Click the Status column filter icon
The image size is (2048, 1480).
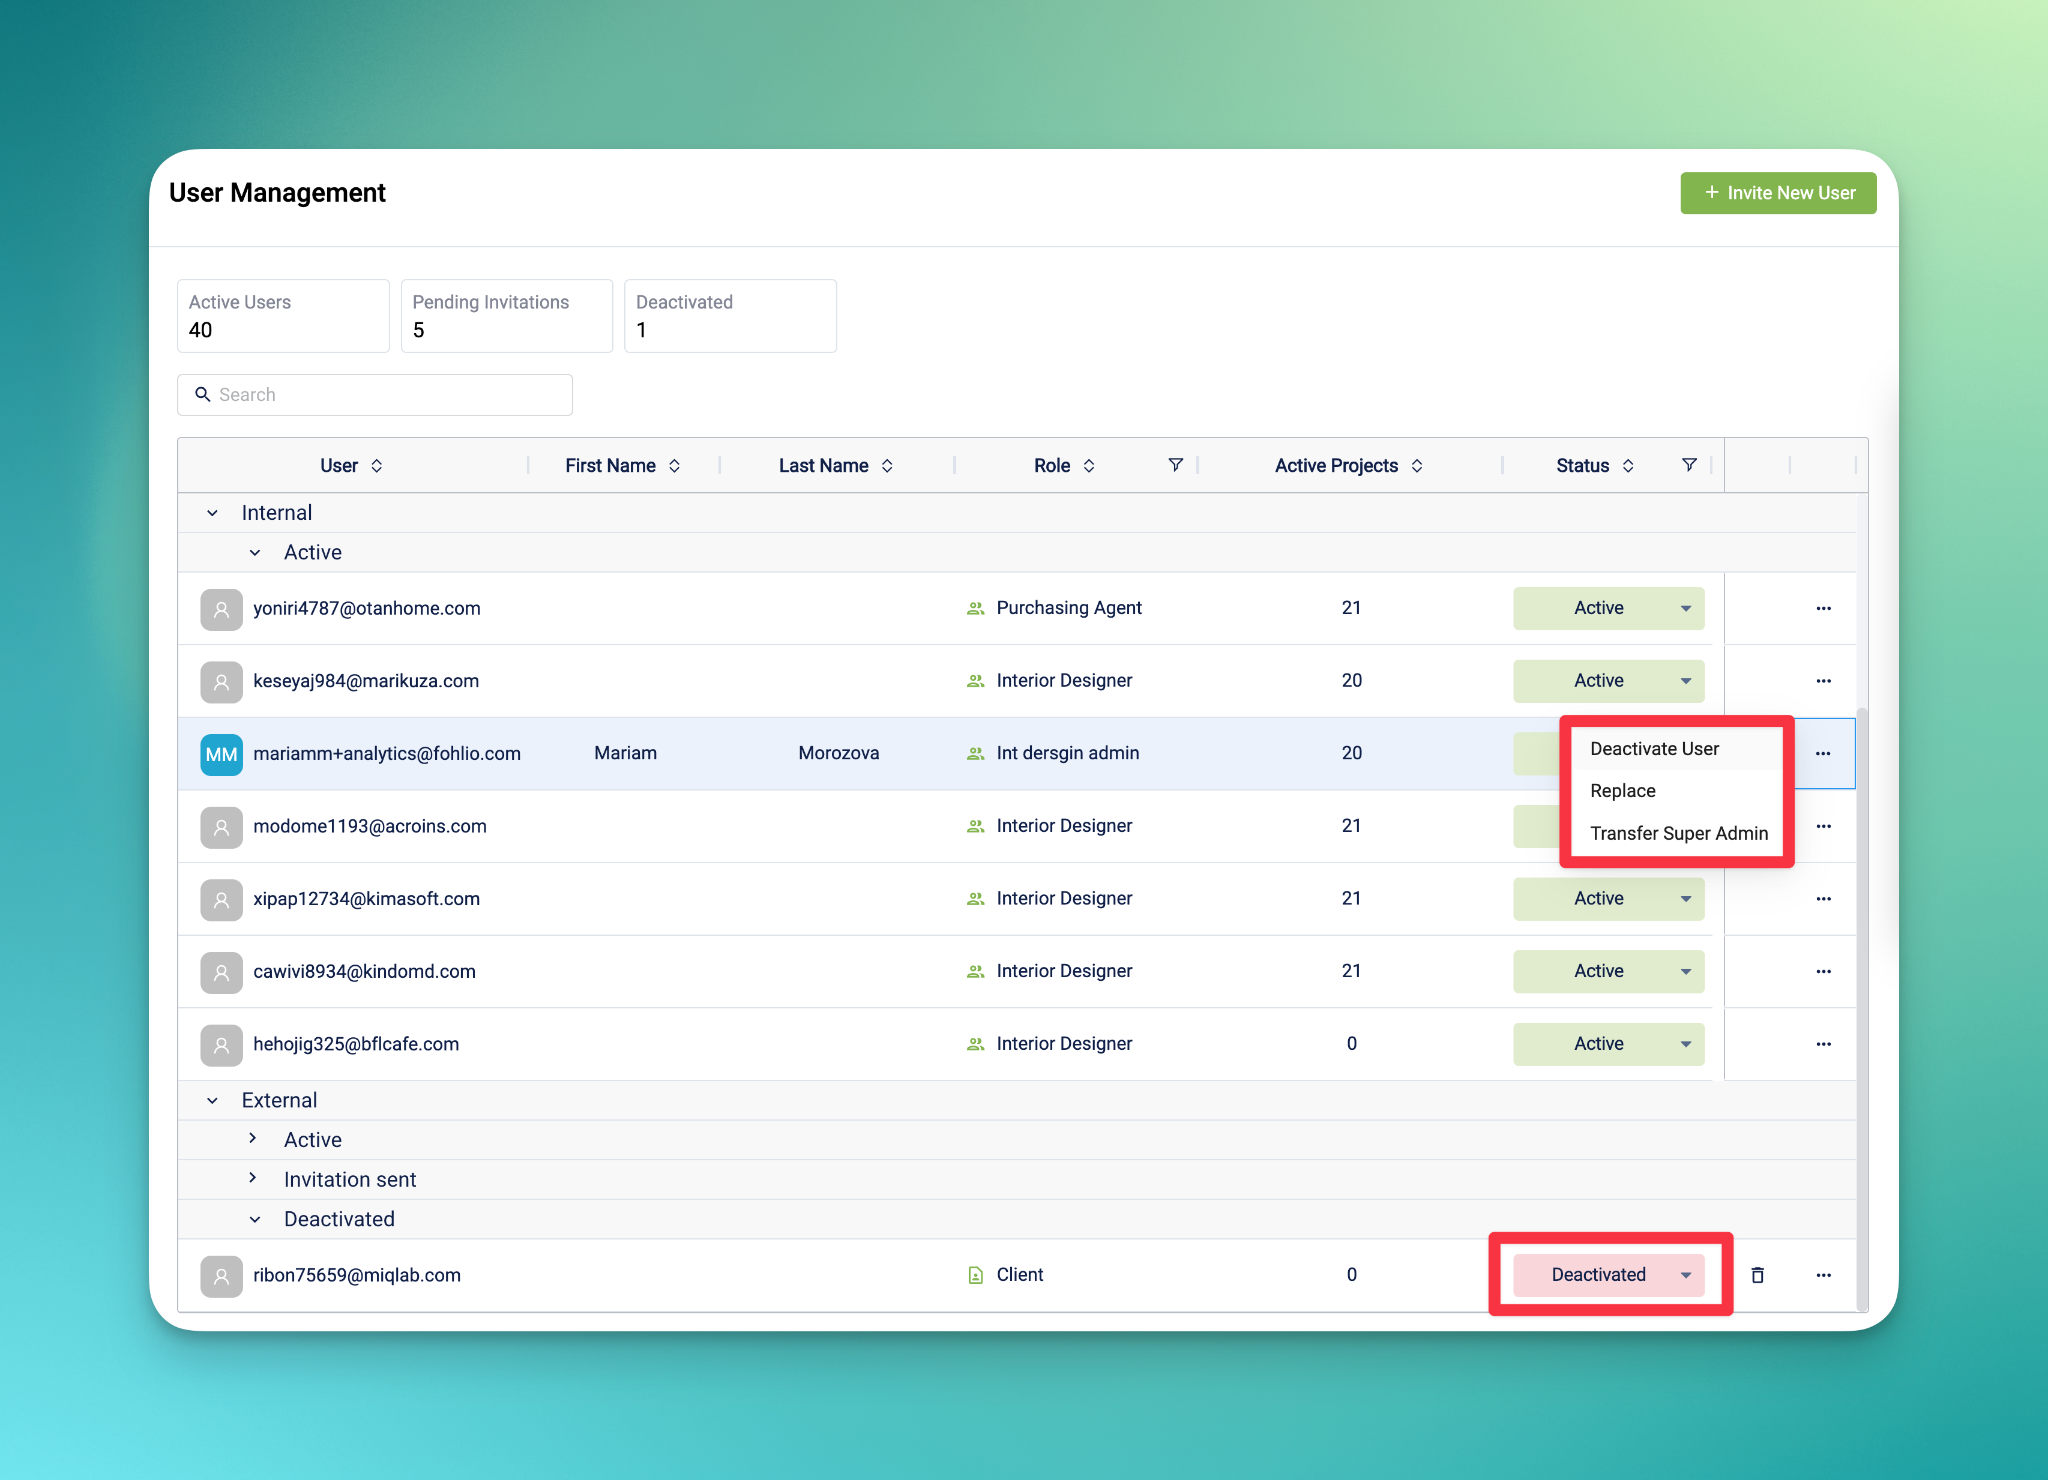pyautogui.click(x=1689, y=465)
